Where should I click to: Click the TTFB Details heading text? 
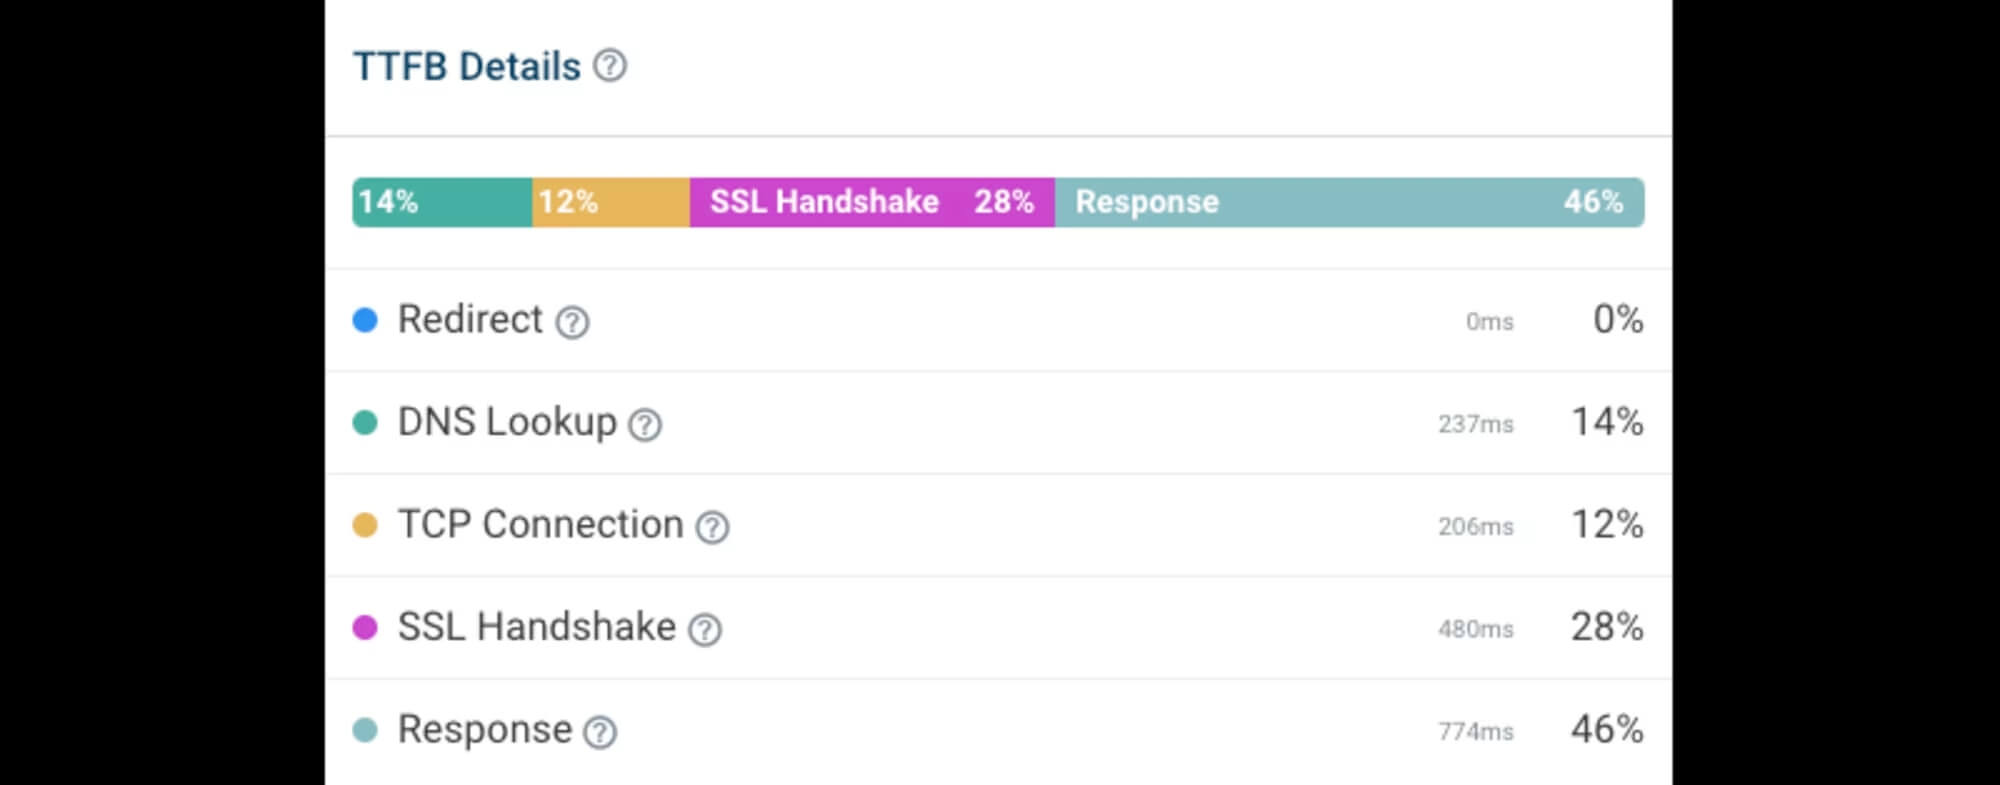click(467, 67)
